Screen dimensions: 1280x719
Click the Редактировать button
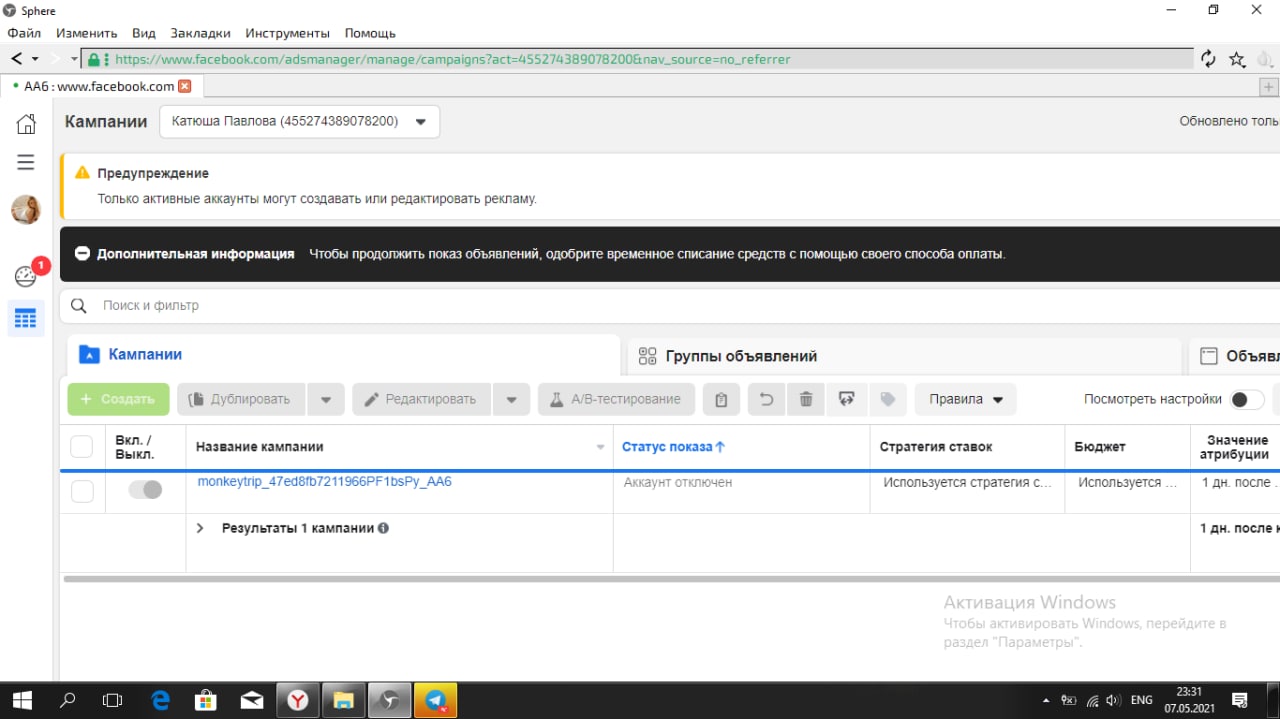point(421,399)
